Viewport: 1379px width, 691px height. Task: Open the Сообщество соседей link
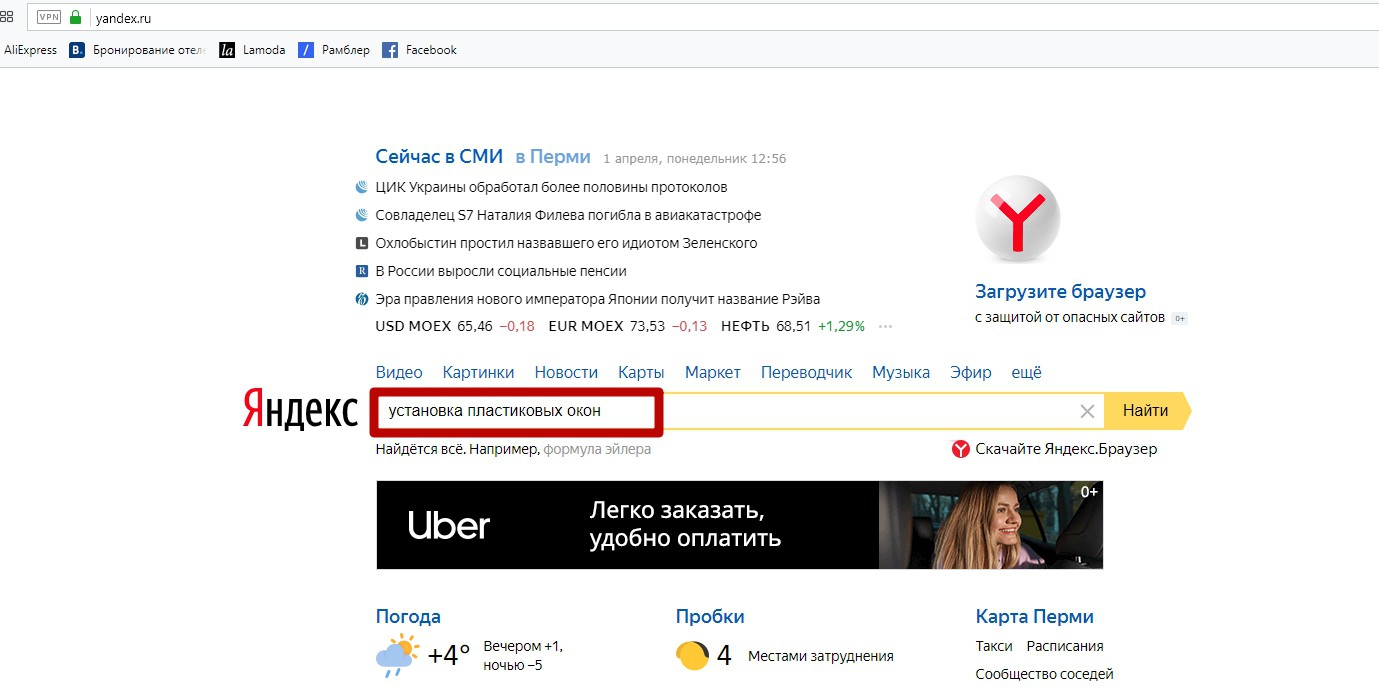1044,674
